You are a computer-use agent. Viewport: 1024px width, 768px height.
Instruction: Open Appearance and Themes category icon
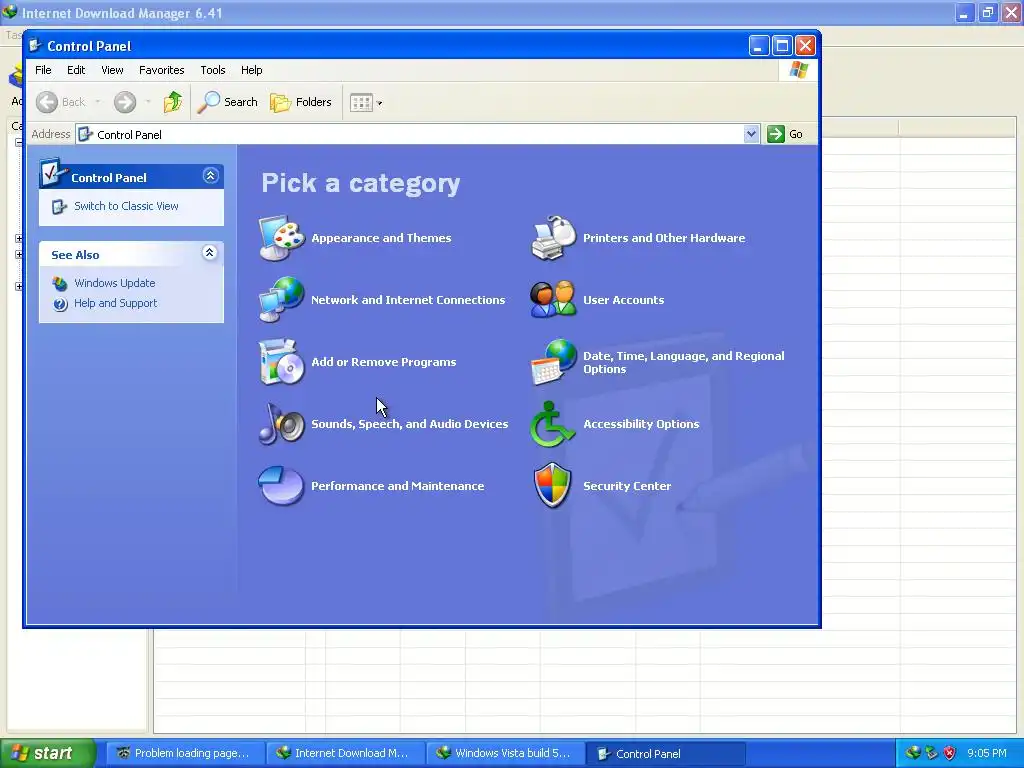[x=281, y=238]
